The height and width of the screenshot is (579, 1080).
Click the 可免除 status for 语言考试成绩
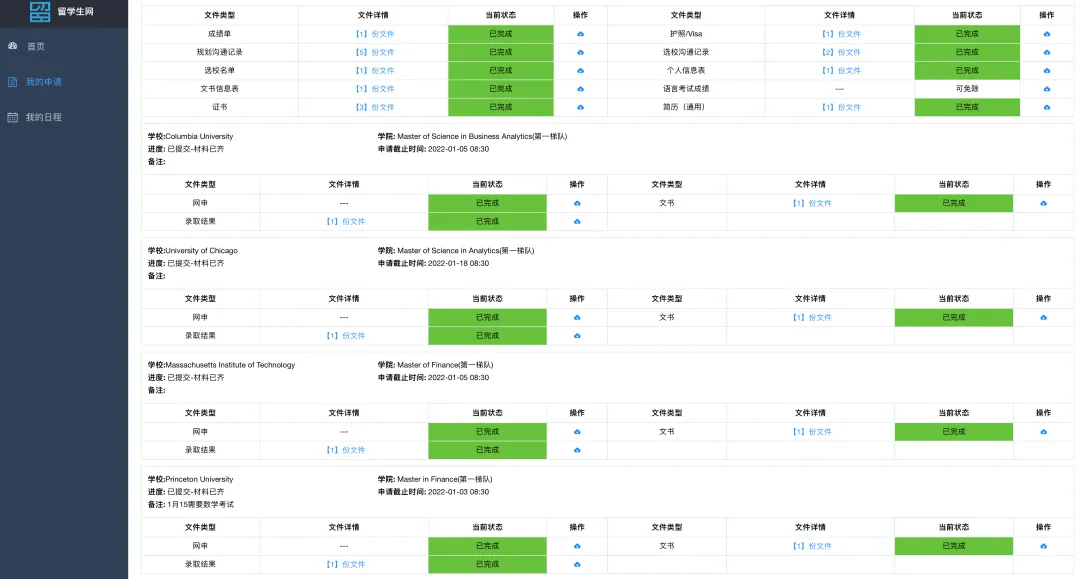967,88
